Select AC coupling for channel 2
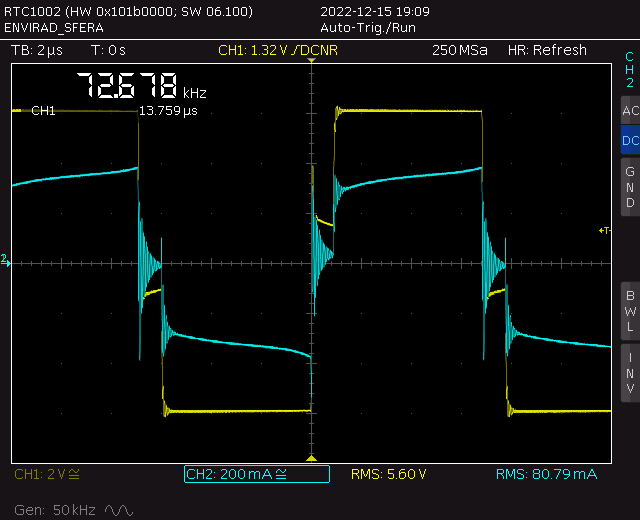640x520 pixels. tap(630, 111)
